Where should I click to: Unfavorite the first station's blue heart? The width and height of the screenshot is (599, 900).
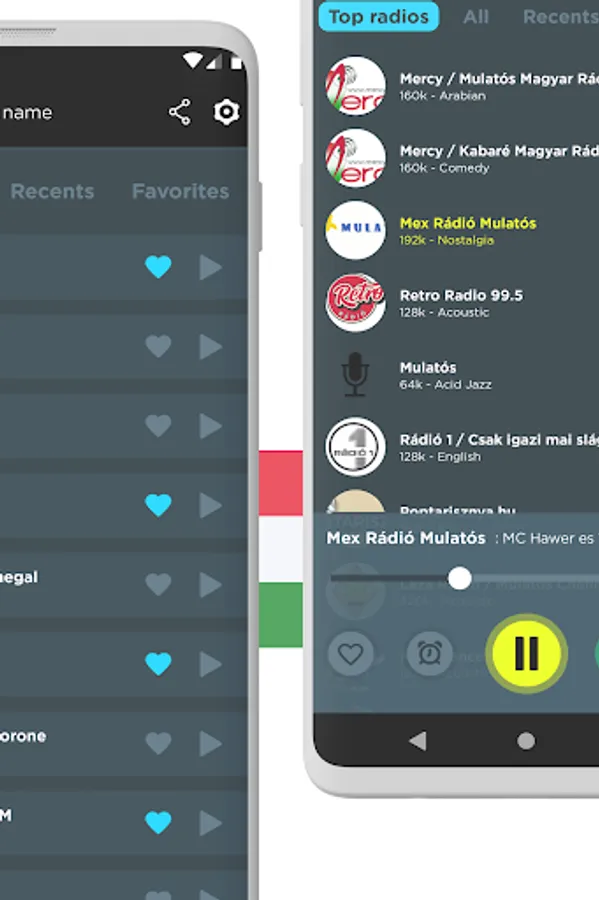tap(158, 267)
